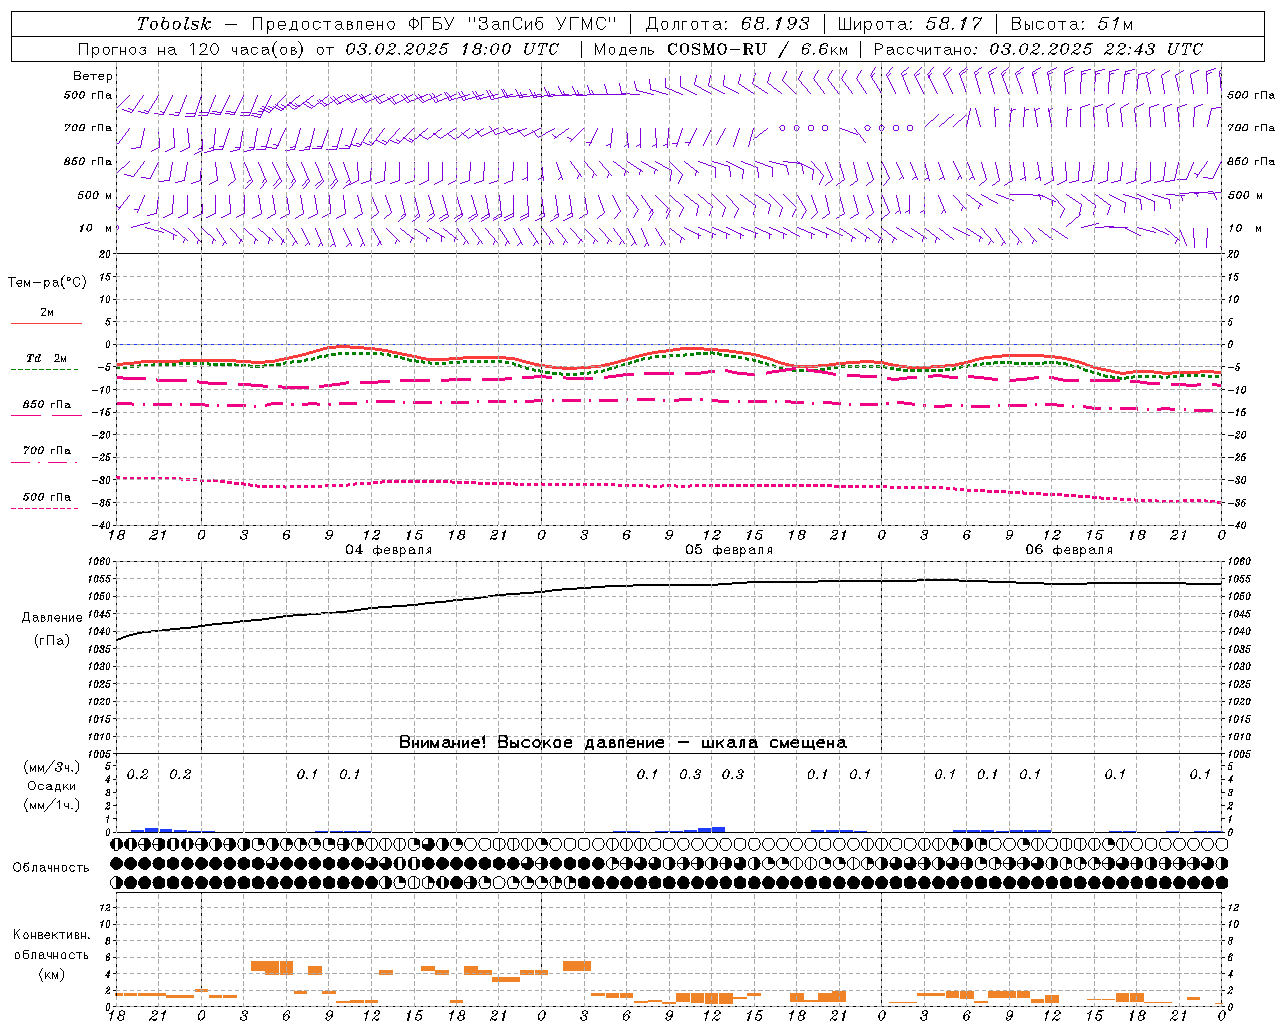This screenshot has height=1024, width=1280.
Task: Select the (мм/3ч.) unit label
Action: [x=52, y=767]
